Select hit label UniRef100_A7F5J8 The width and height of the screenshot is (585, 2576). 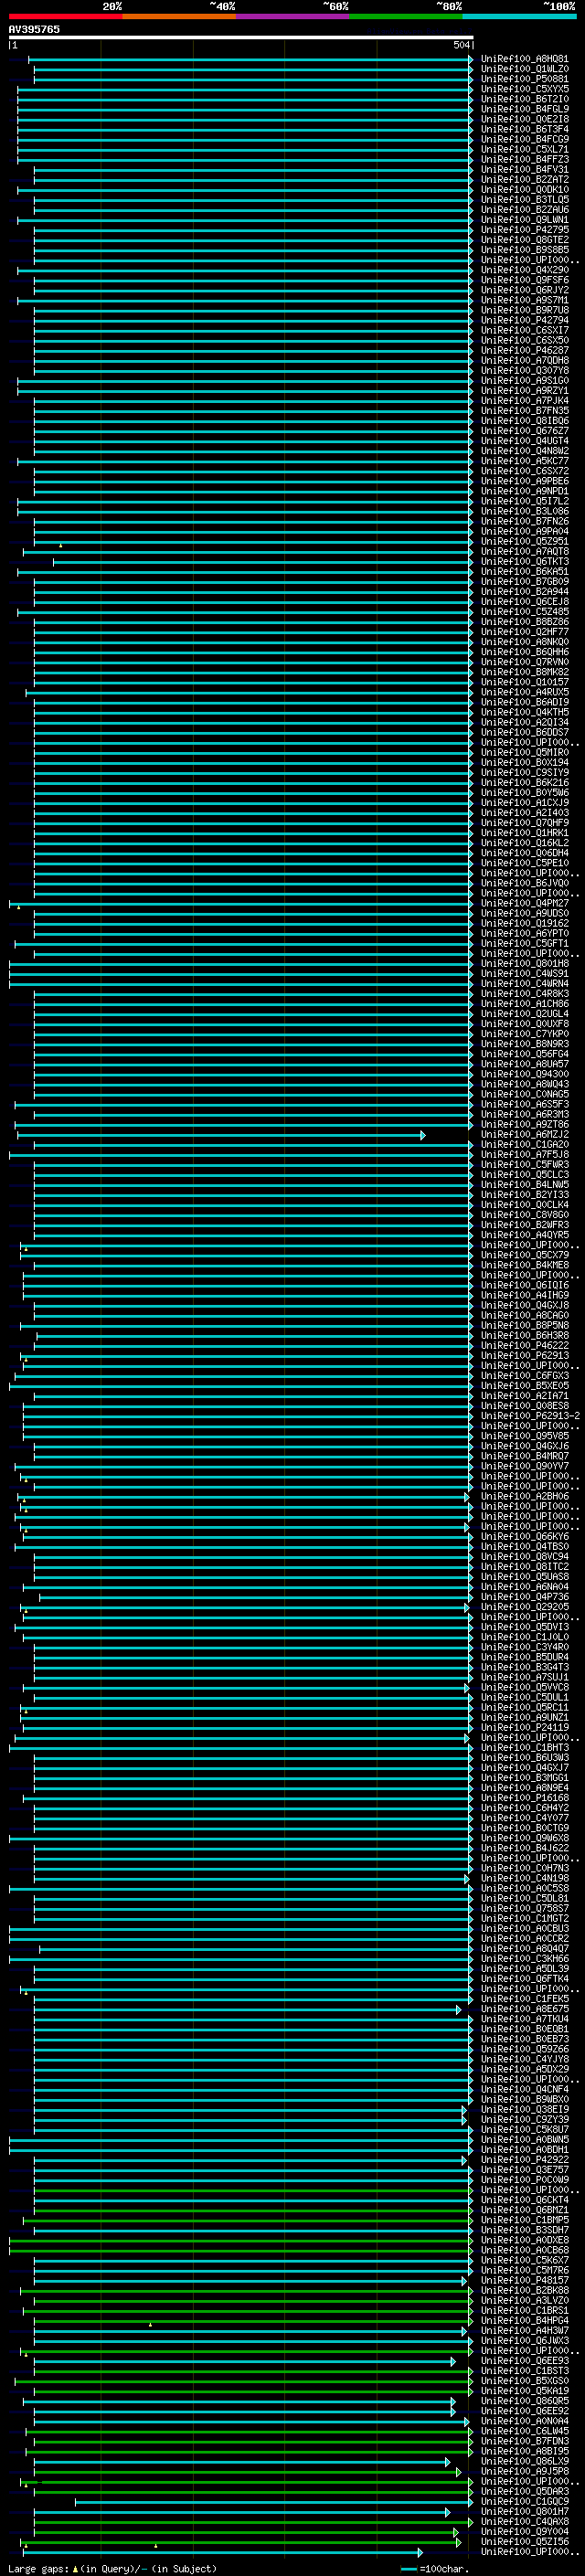click(525, 1154)
